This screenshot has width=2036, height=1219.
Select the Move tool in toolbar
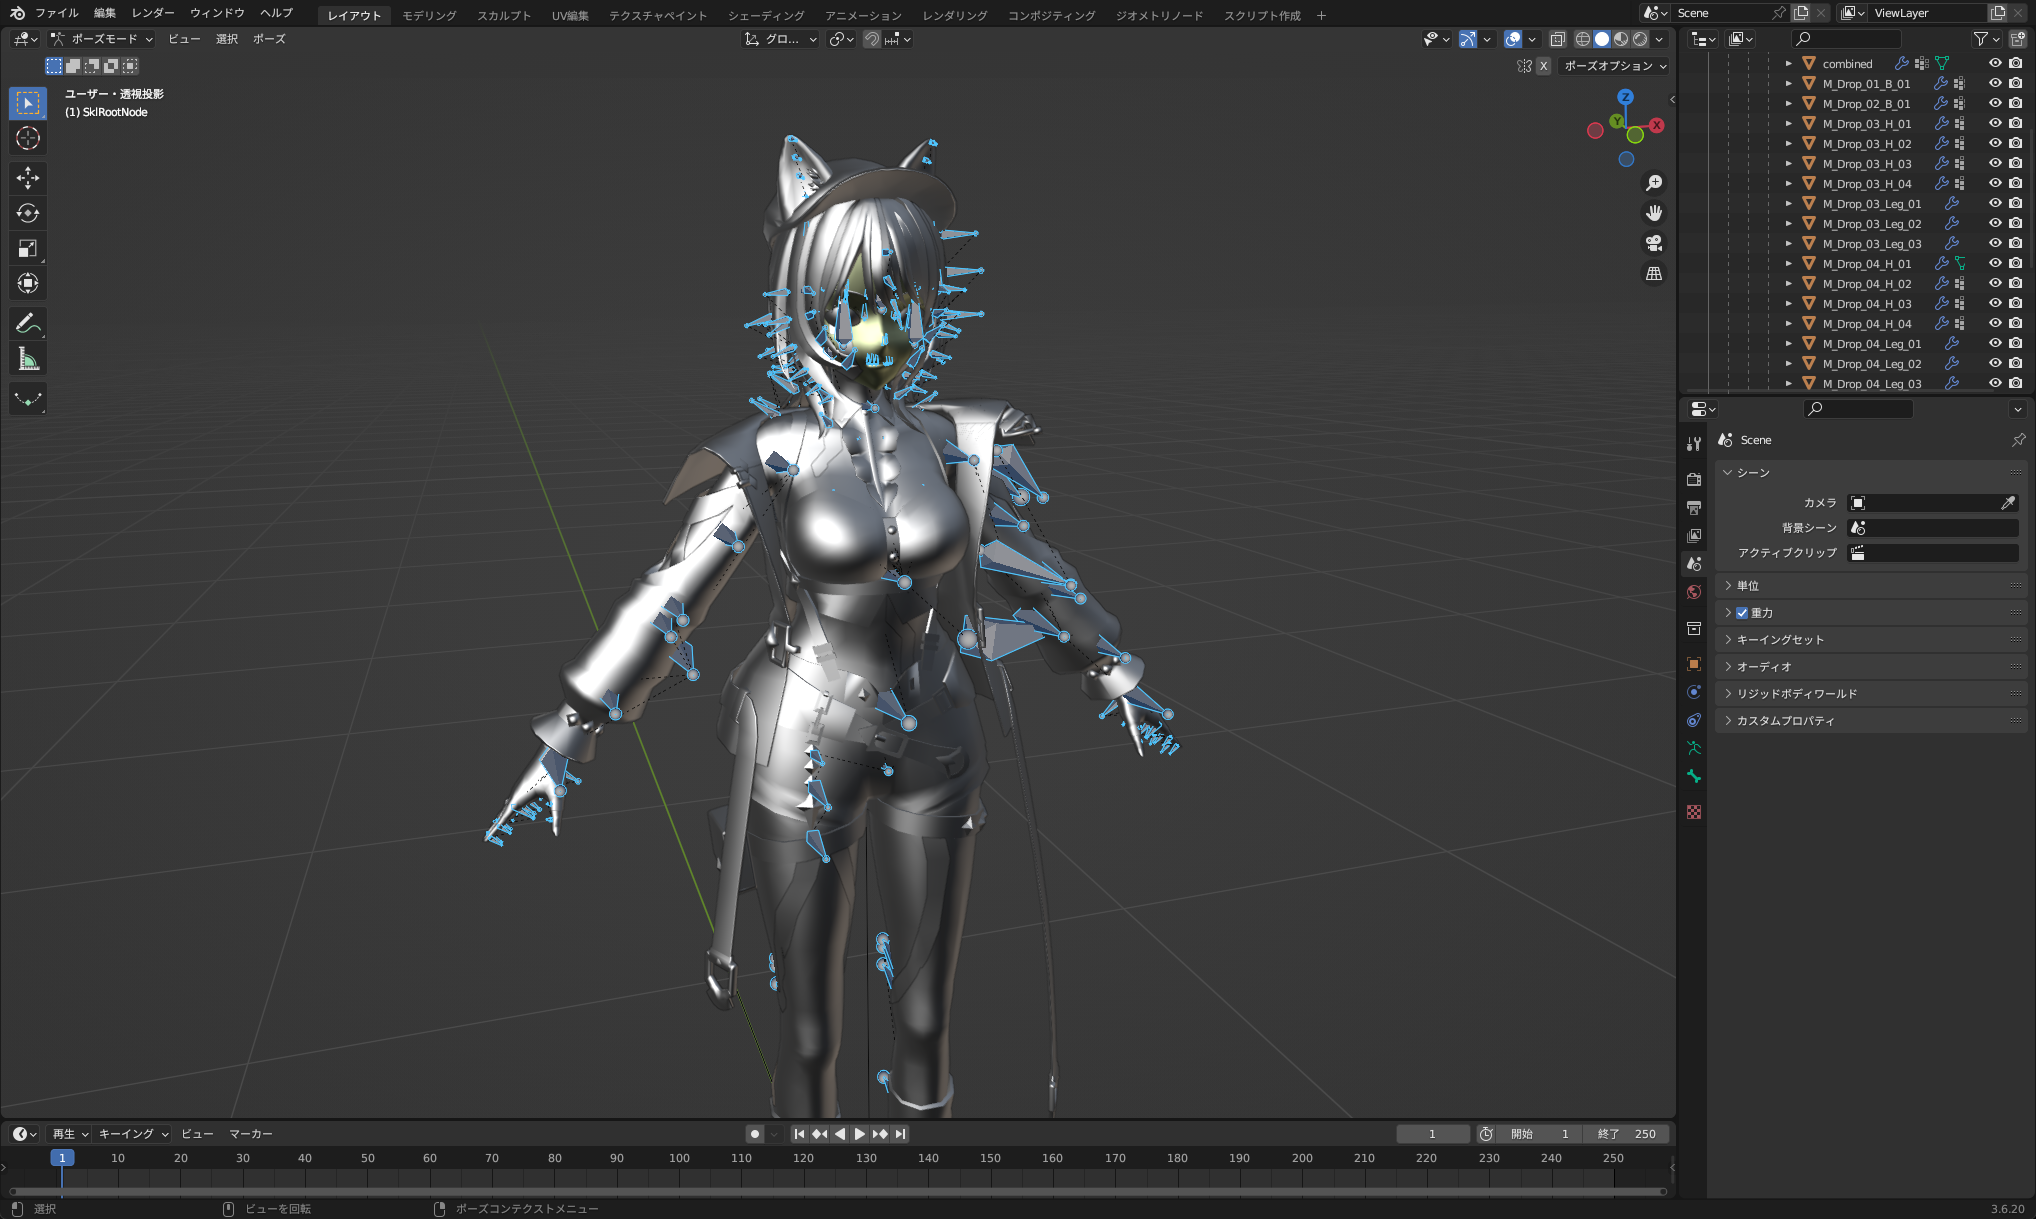(28, 178)
